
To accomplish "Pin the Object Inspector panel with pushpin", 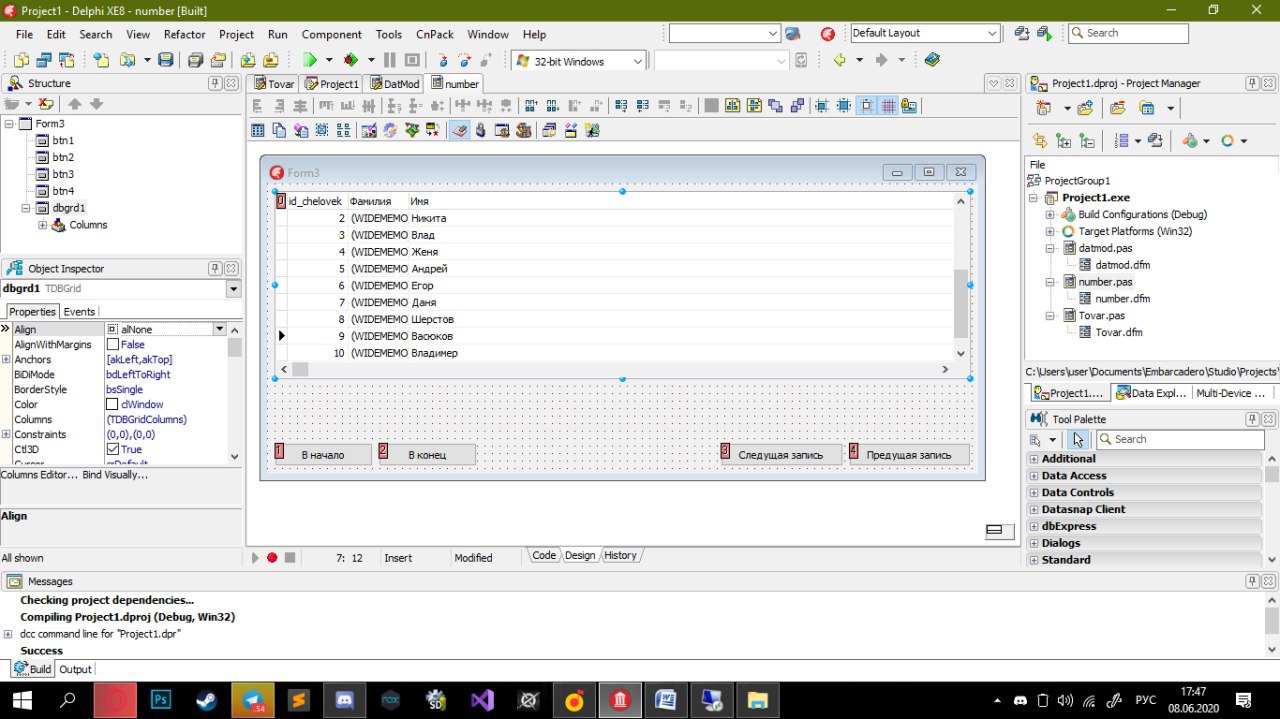I will click(215, 268).
